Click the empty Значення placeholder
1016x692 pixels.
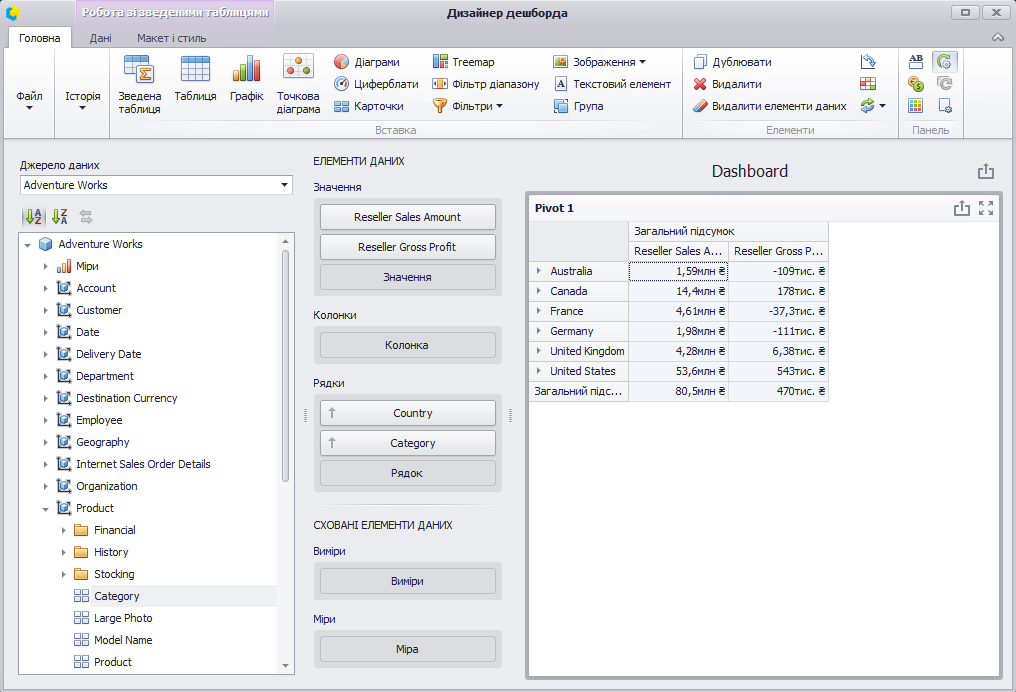pos(408,277)
